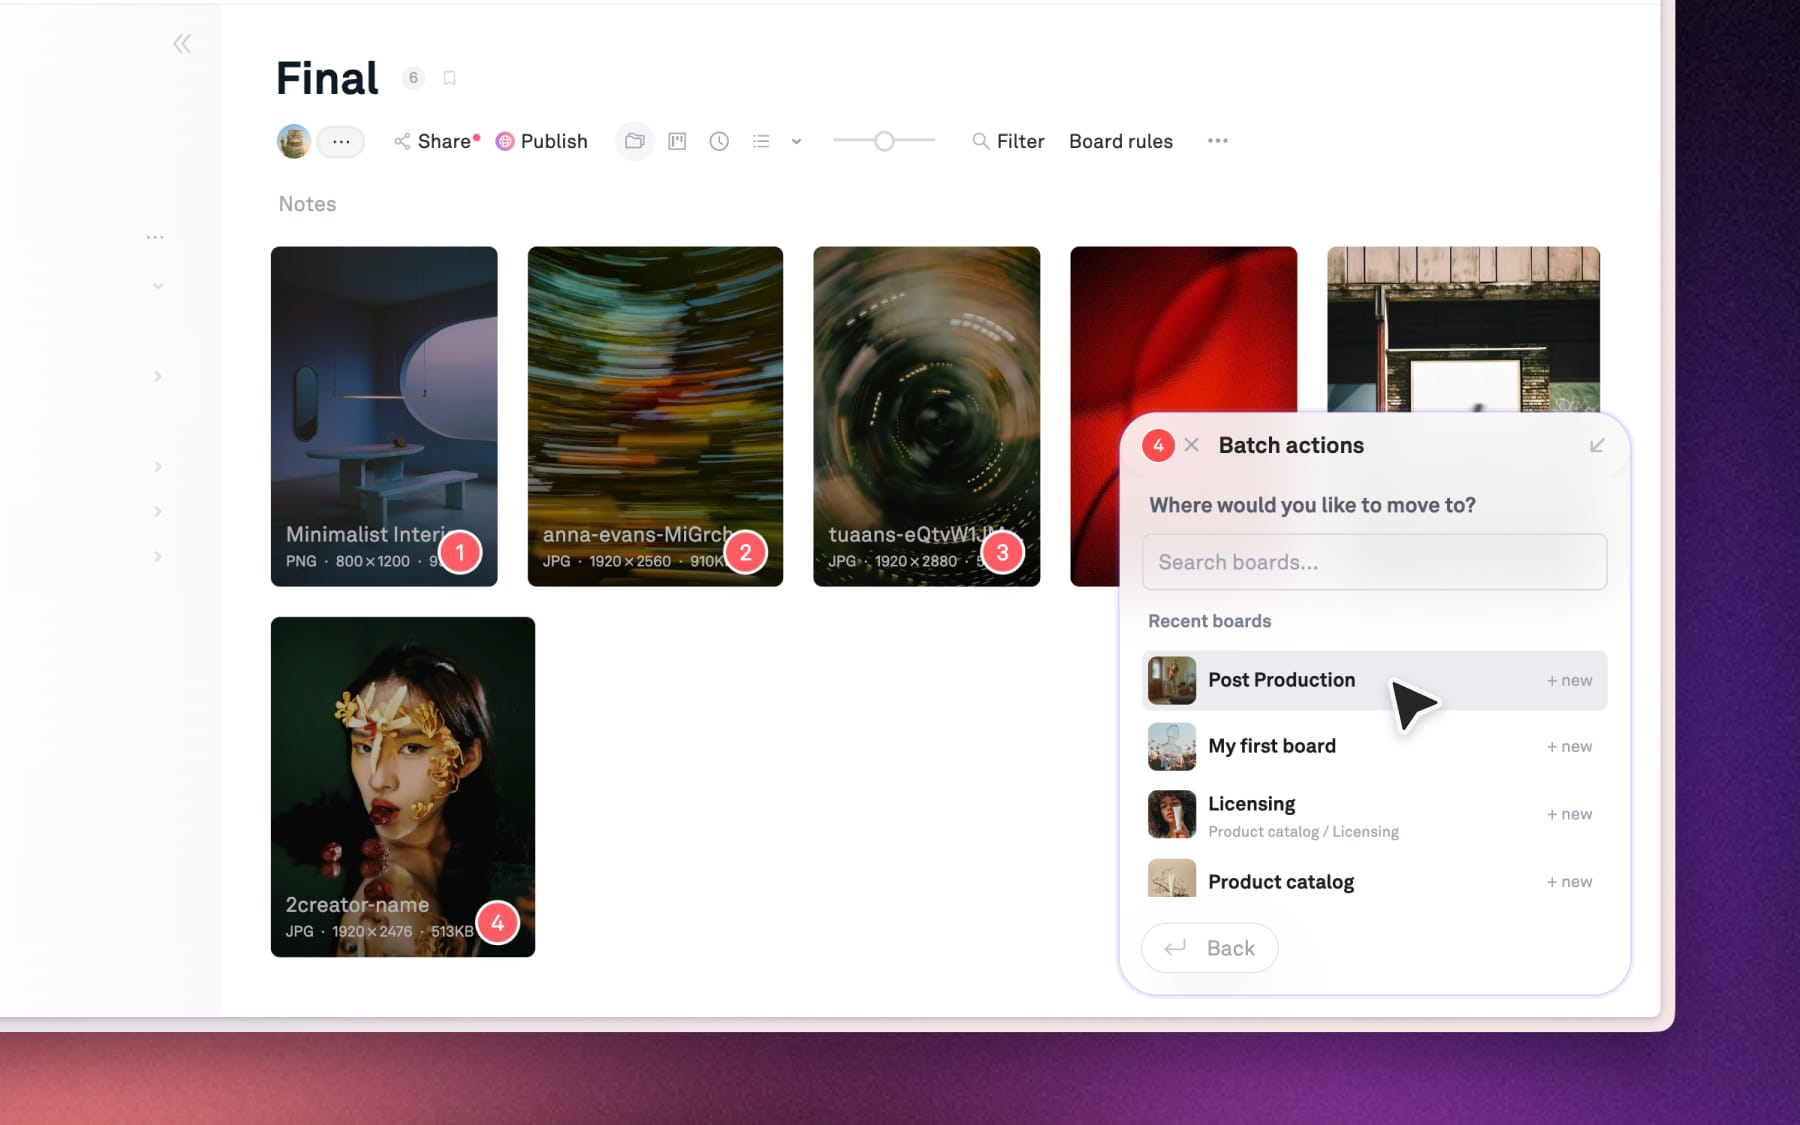Choose Post Production as destination board
The height and width of the screenshot is (1125, 1800).
click(1282, 680)
